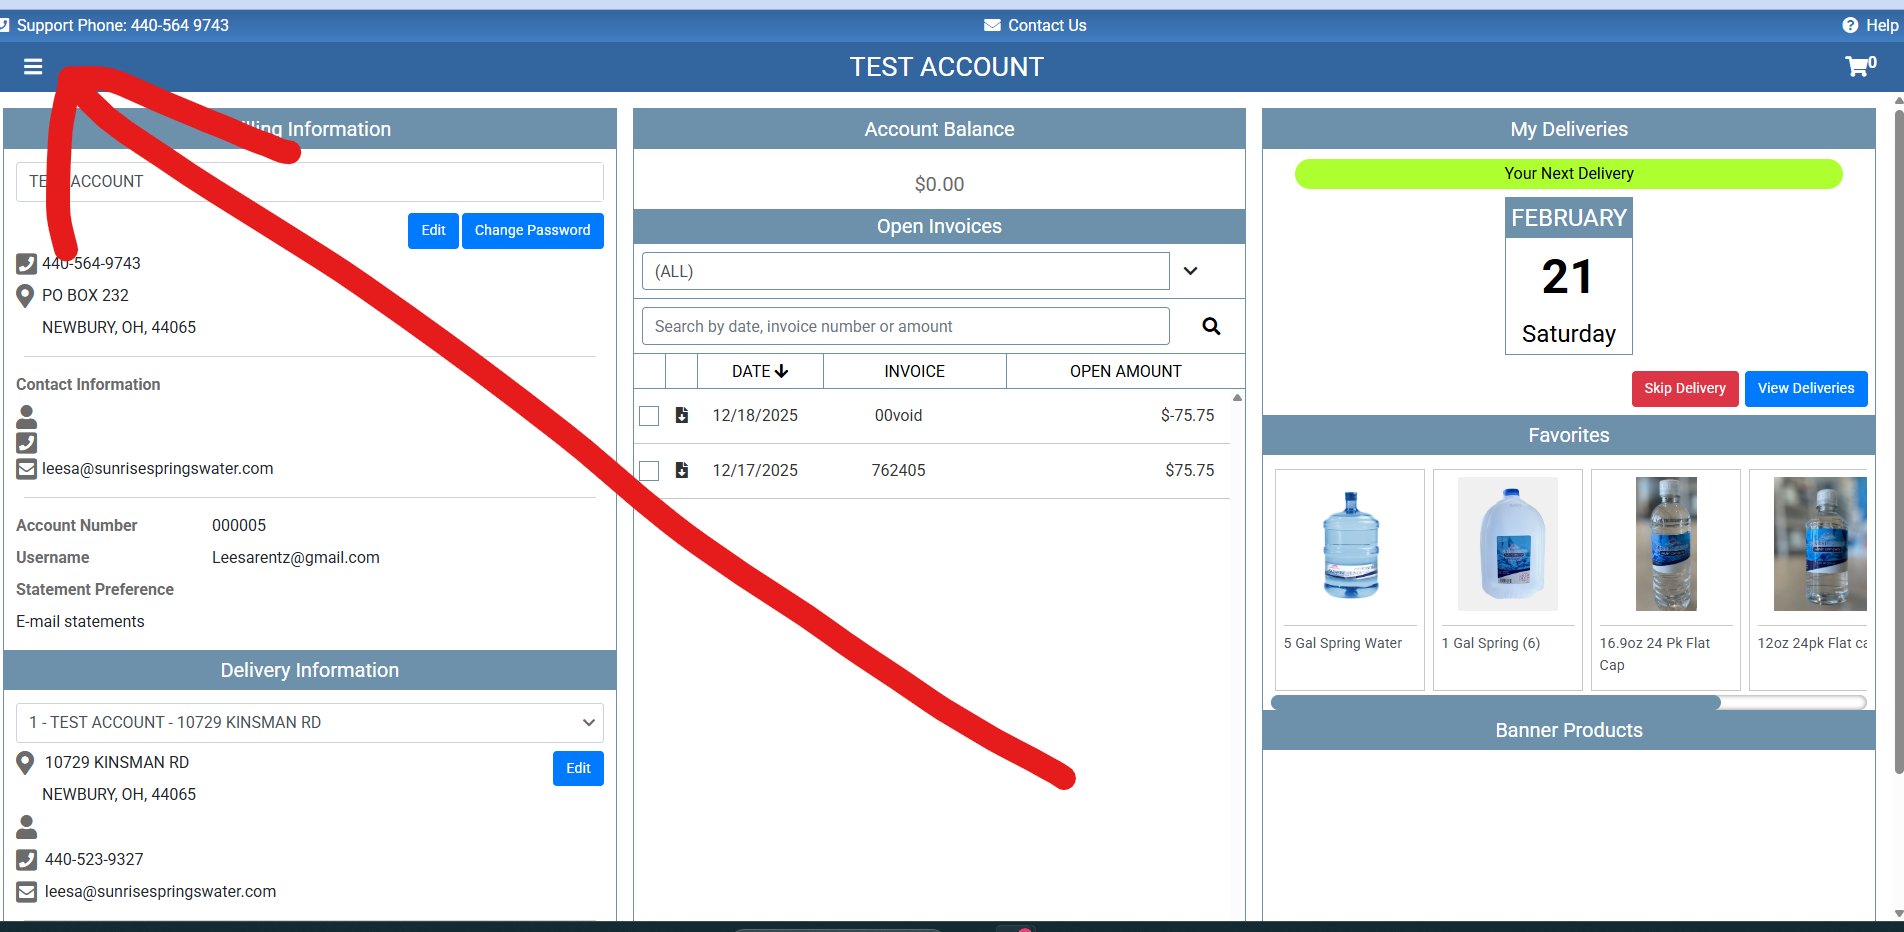The width and height of the screenshot is (1904, 932).
Task: Click the Help question mark icon
Action: click(x=1850, y=25)
